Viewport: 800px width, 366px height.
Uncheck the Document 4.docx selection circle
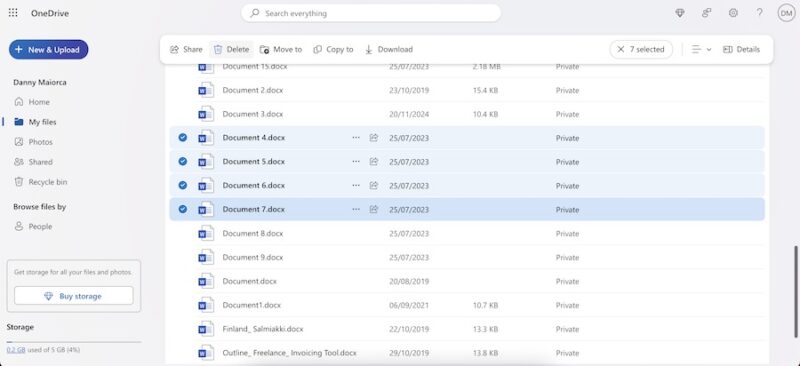coord(183,137)
